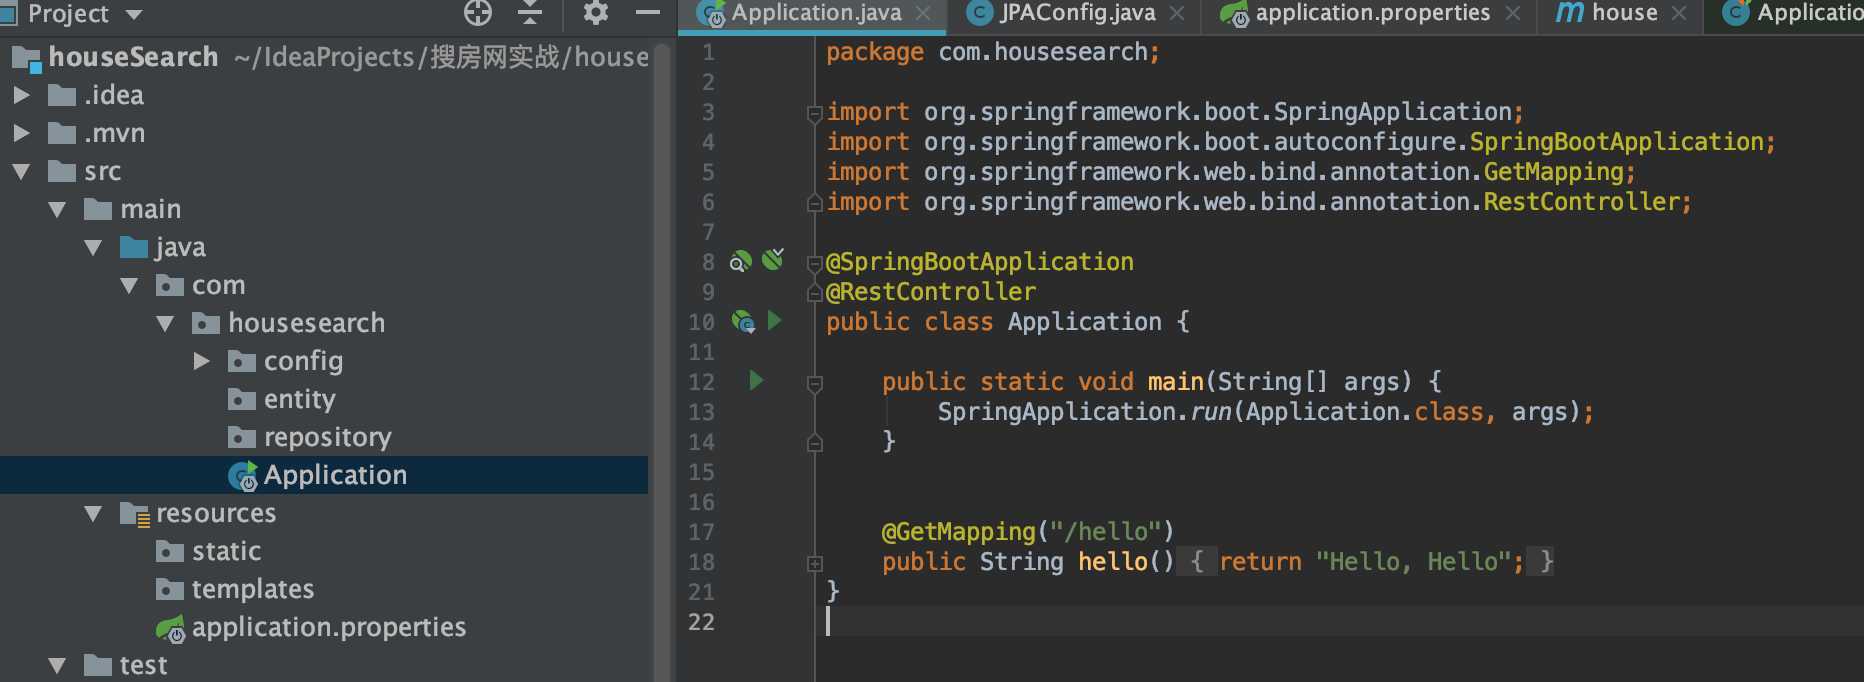Screen dimensions: 1864x682
Task: Click the @RestController annotation
Action: coord(931,292)
